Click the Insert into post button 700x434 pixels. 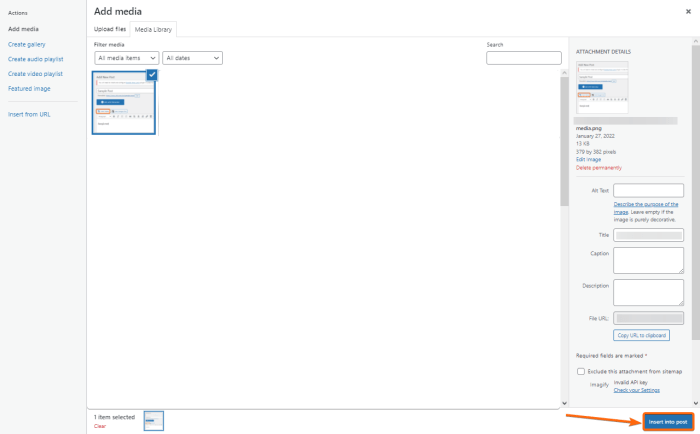click(667, 422)
